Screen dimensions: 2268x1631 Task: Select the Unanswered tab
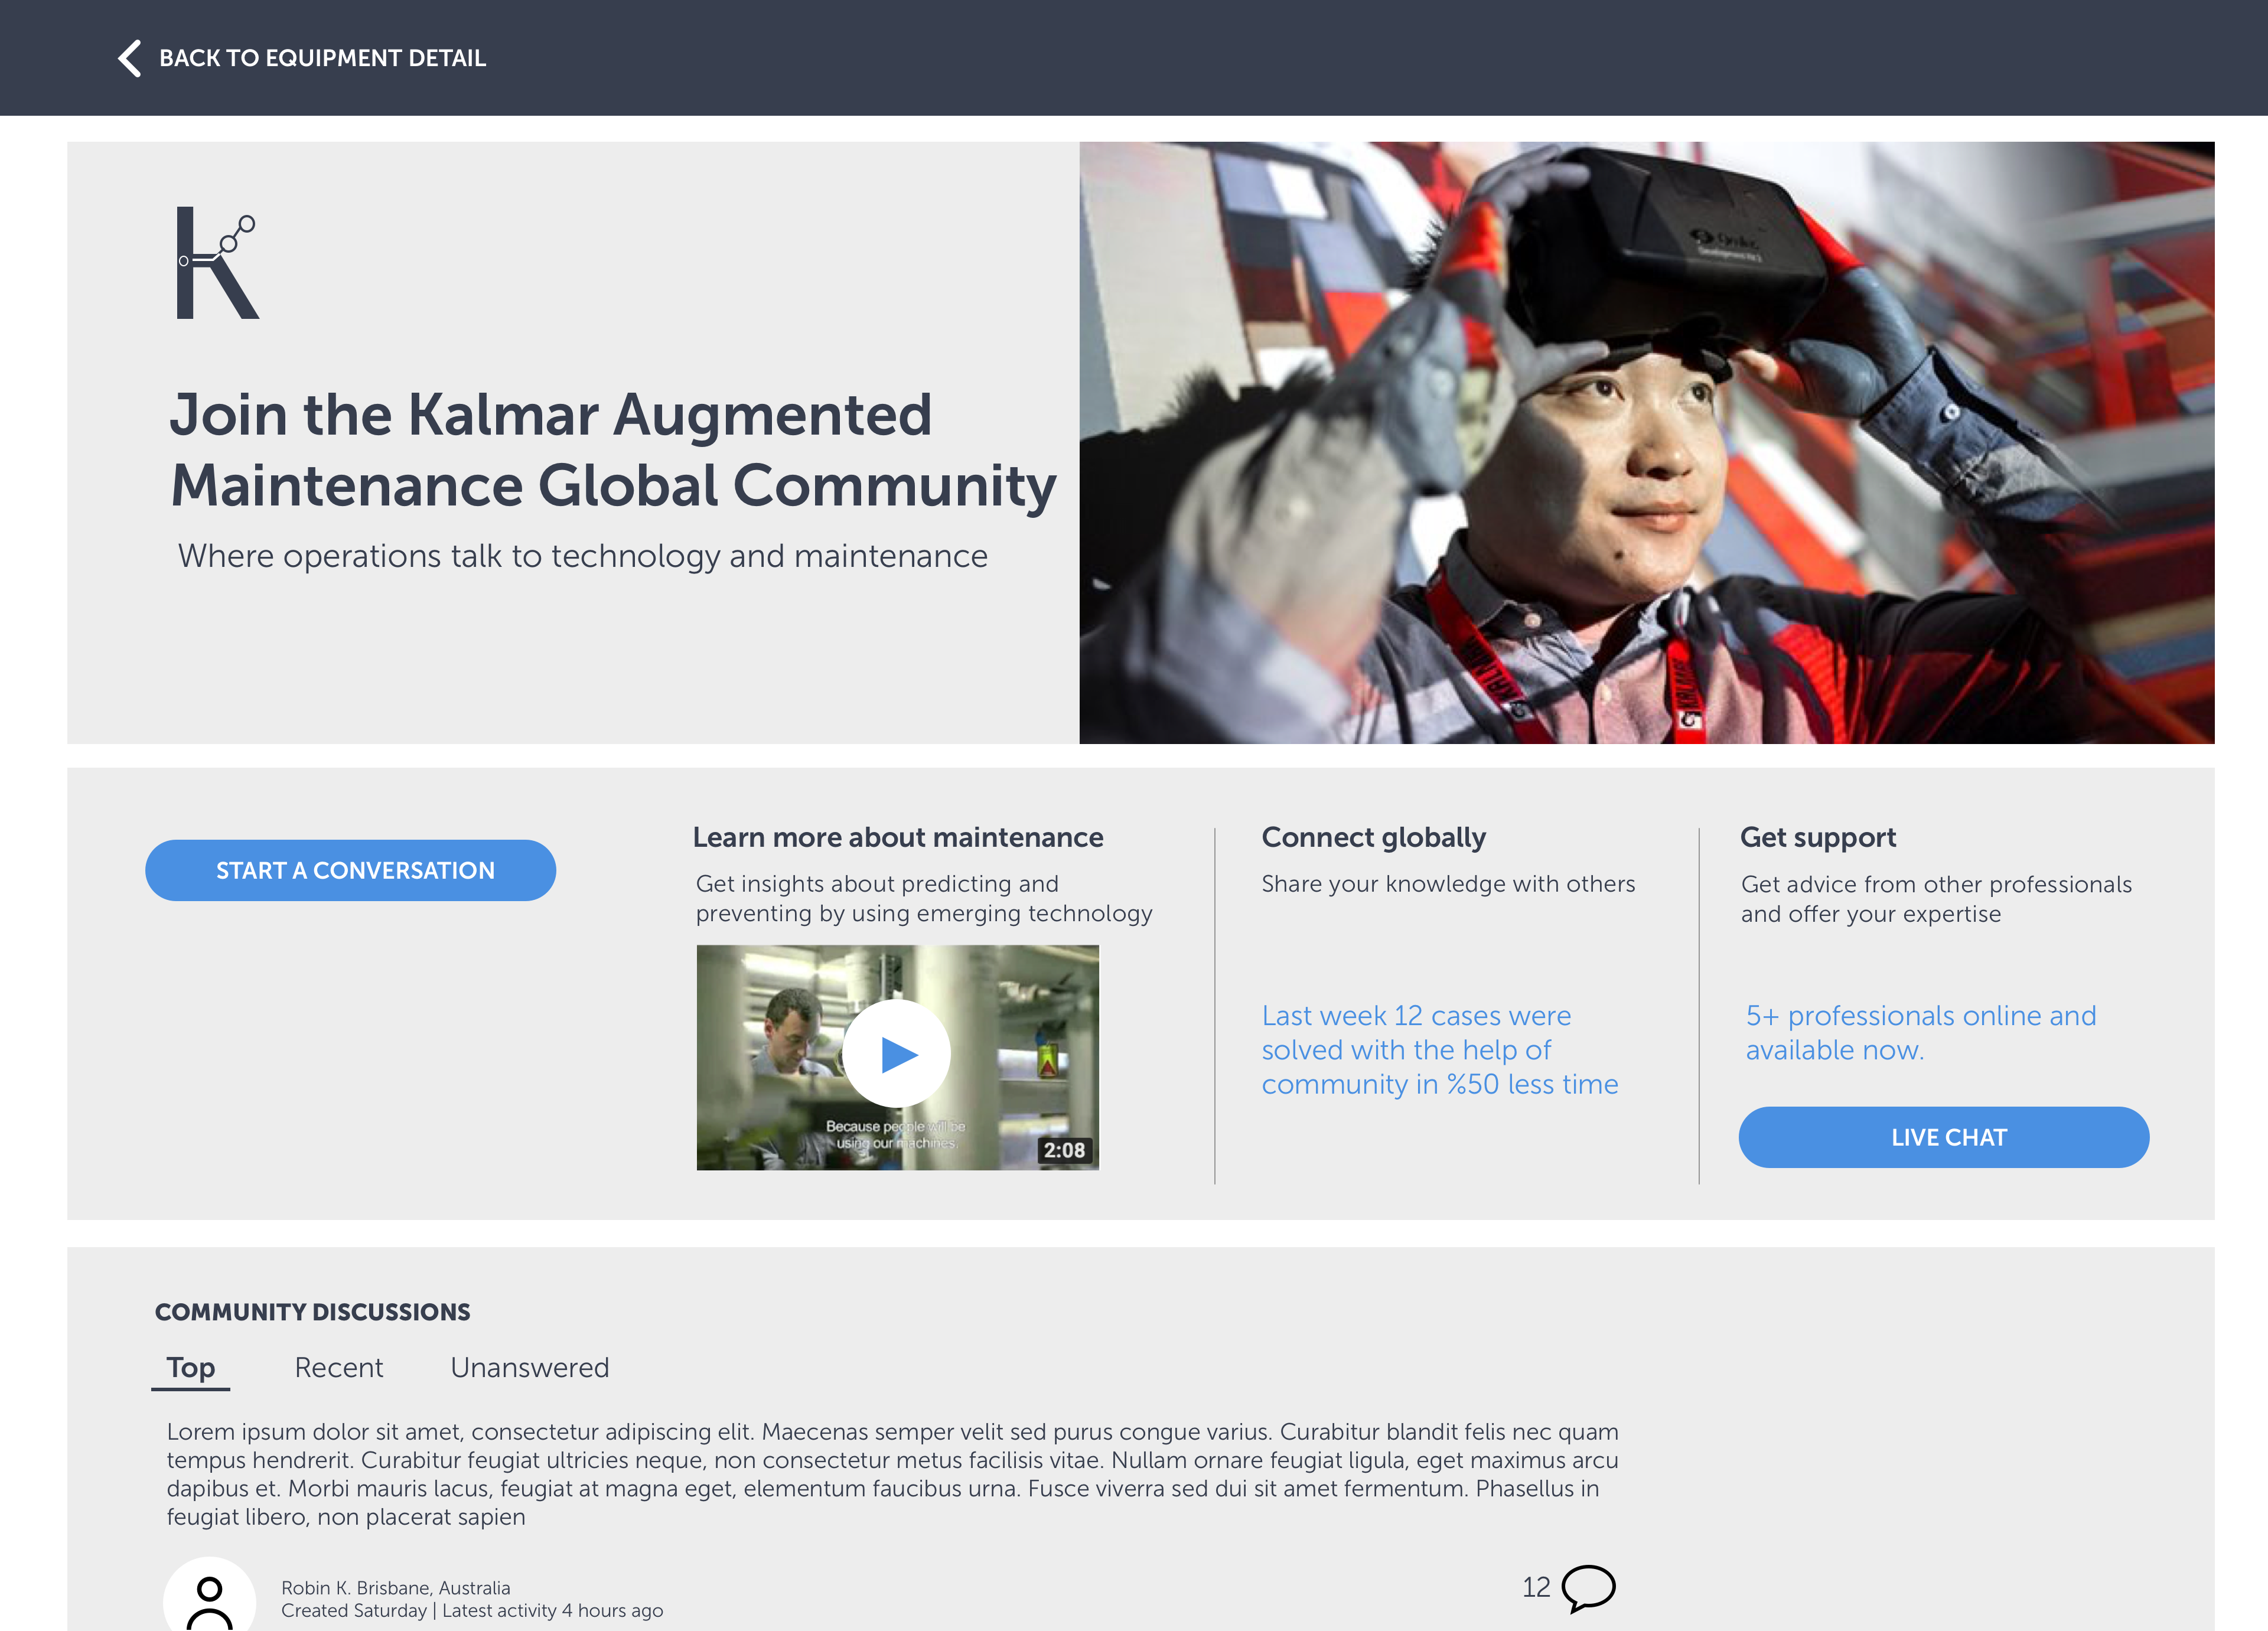529,1367
